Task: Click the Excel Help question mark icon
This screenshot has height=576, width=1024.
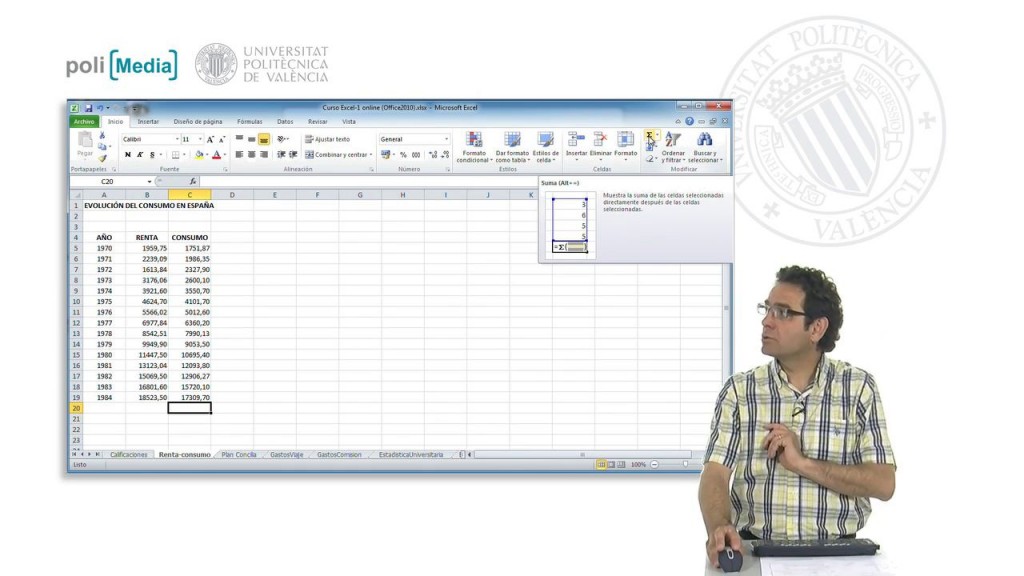Action: click(x=690, y=121)
